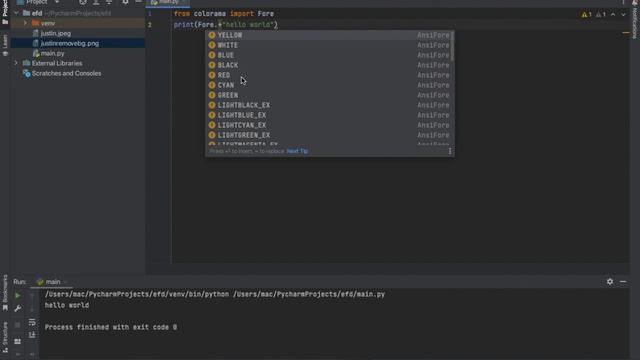The image size is (640, 360).
Task: Choose LIGHTCYAN_EX completion item
Action: point(329,125)
